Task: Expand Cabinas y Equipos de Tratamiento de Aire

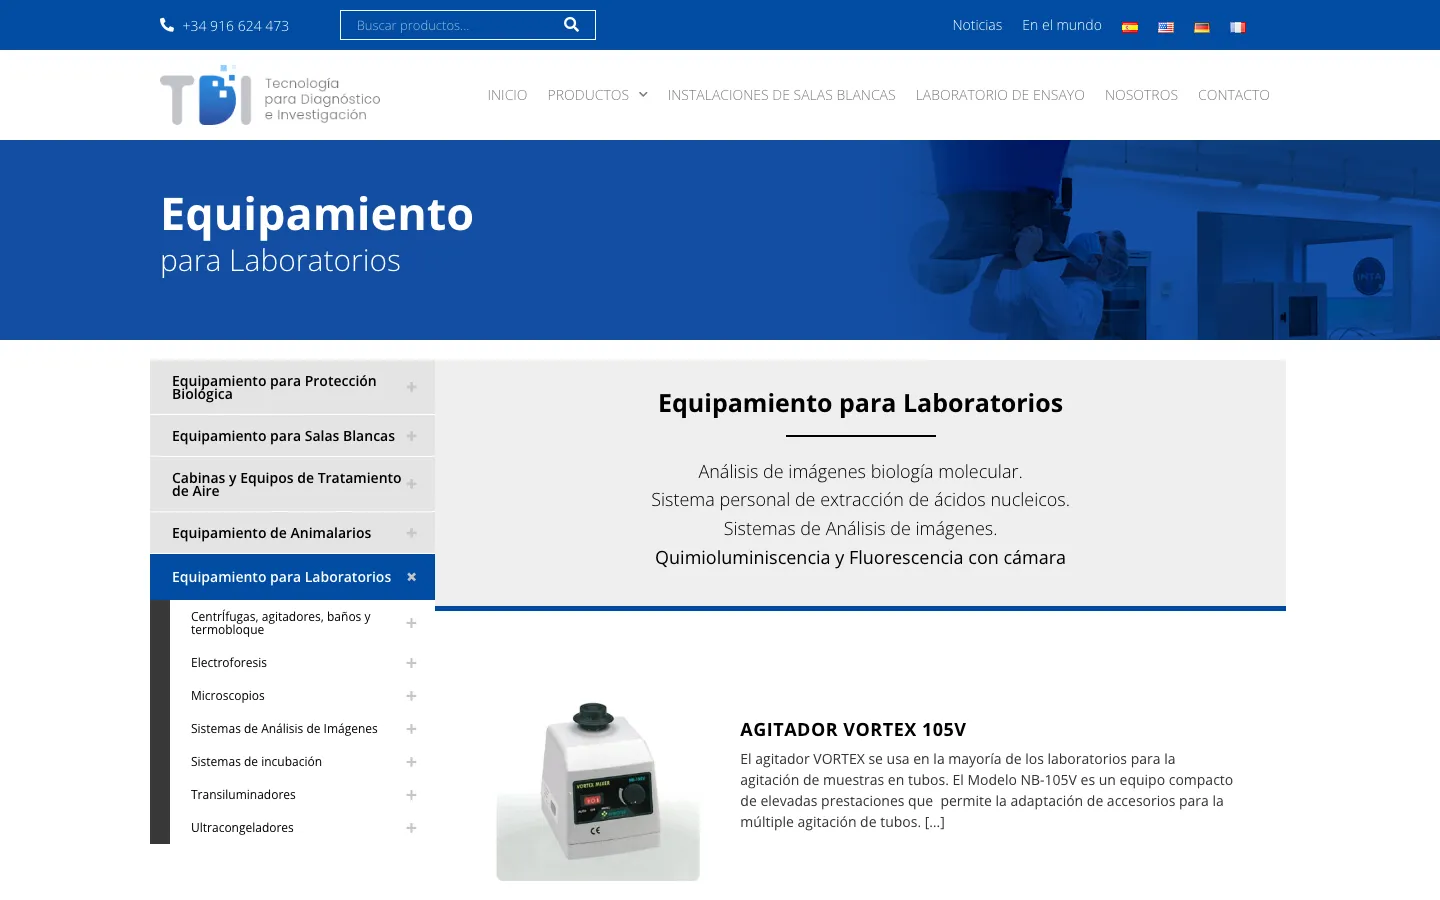Action: [x=411, y=484]
